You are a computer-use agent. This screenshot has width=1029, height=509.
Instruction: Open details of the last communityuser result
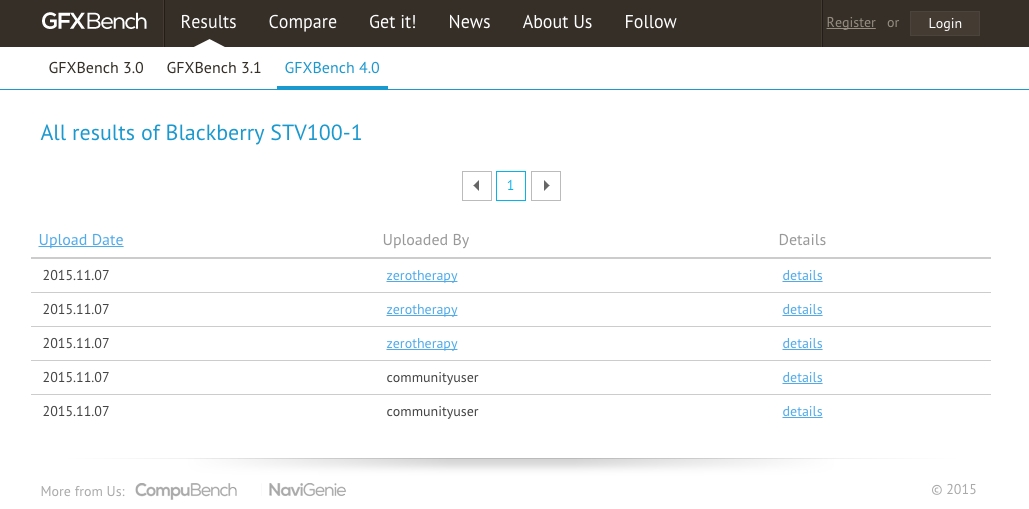click(x=802, y=412)
